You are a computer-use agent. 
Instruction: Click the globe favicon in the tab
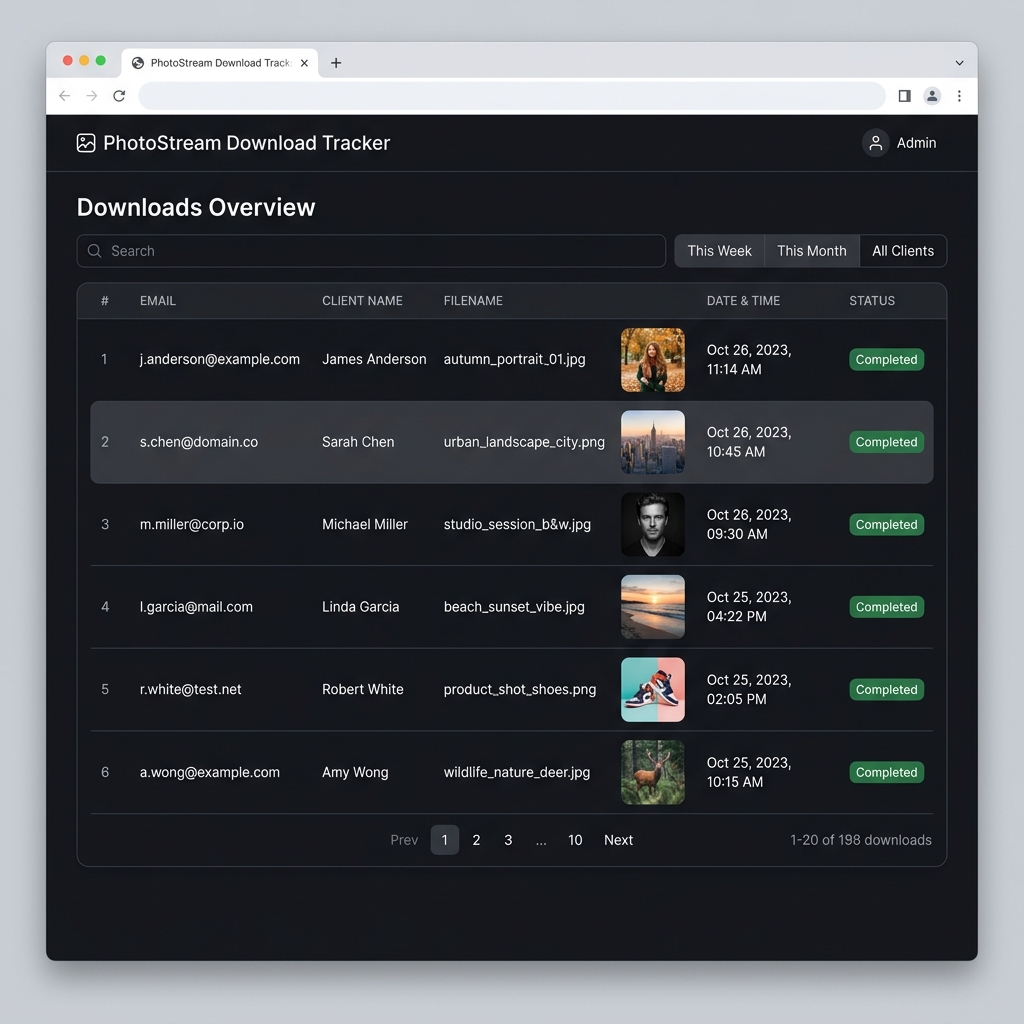click(138, 63)
